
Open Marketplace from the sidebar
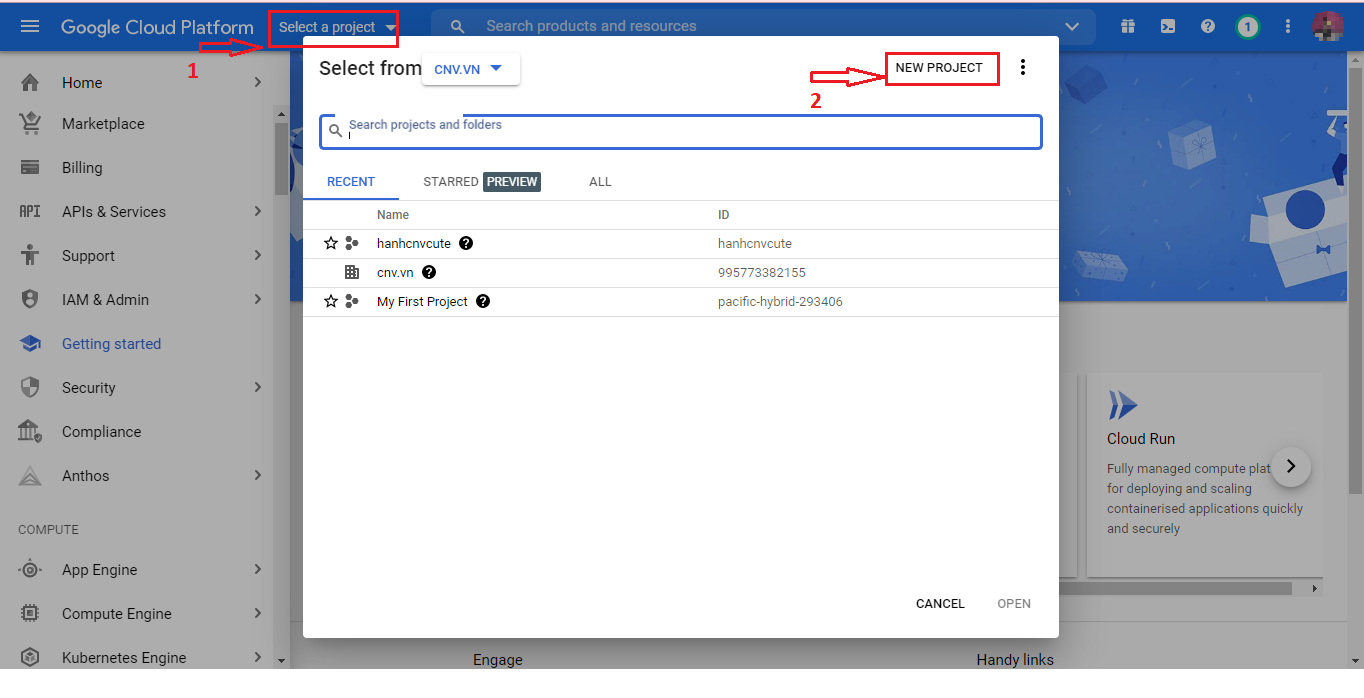[103, 124]
